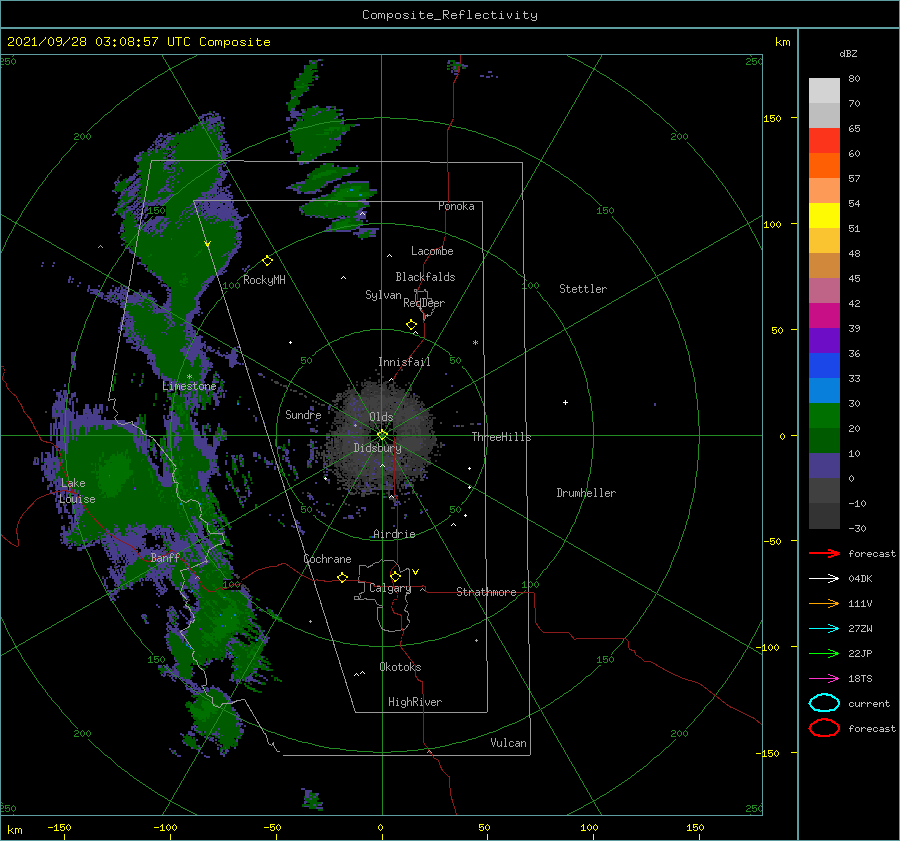Click the RockyMH town label
The image size is (900, 841).
[264, 280]
